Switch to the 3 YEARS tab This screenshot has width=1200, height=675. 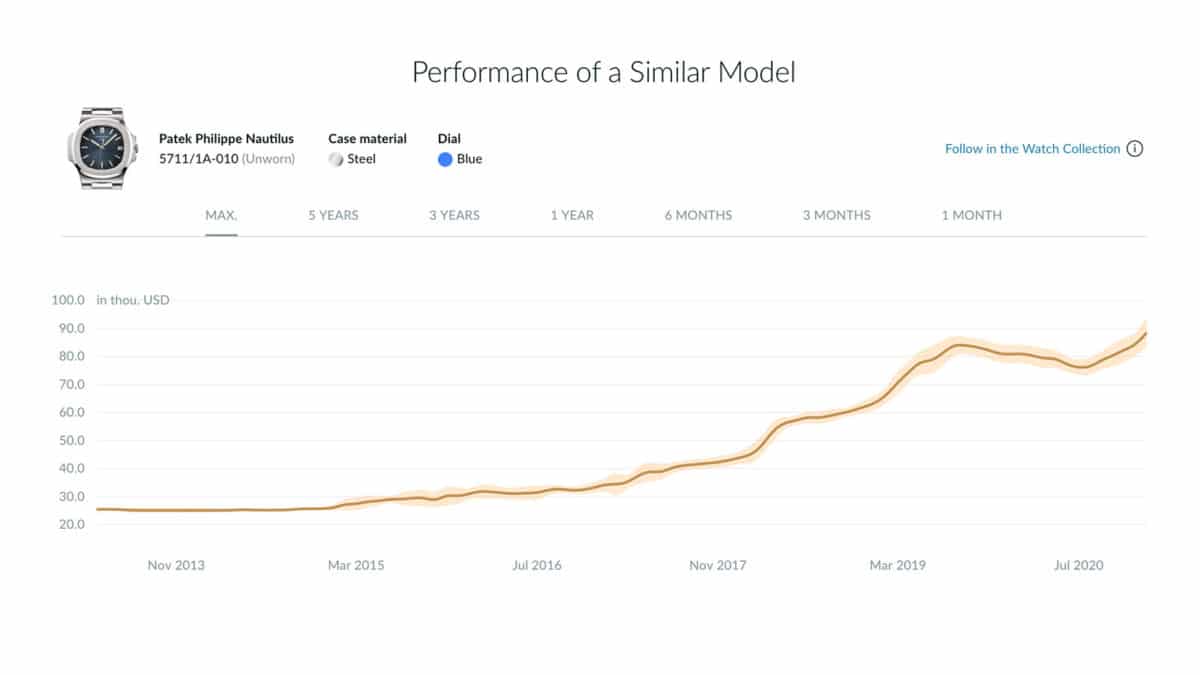(454, 215)
